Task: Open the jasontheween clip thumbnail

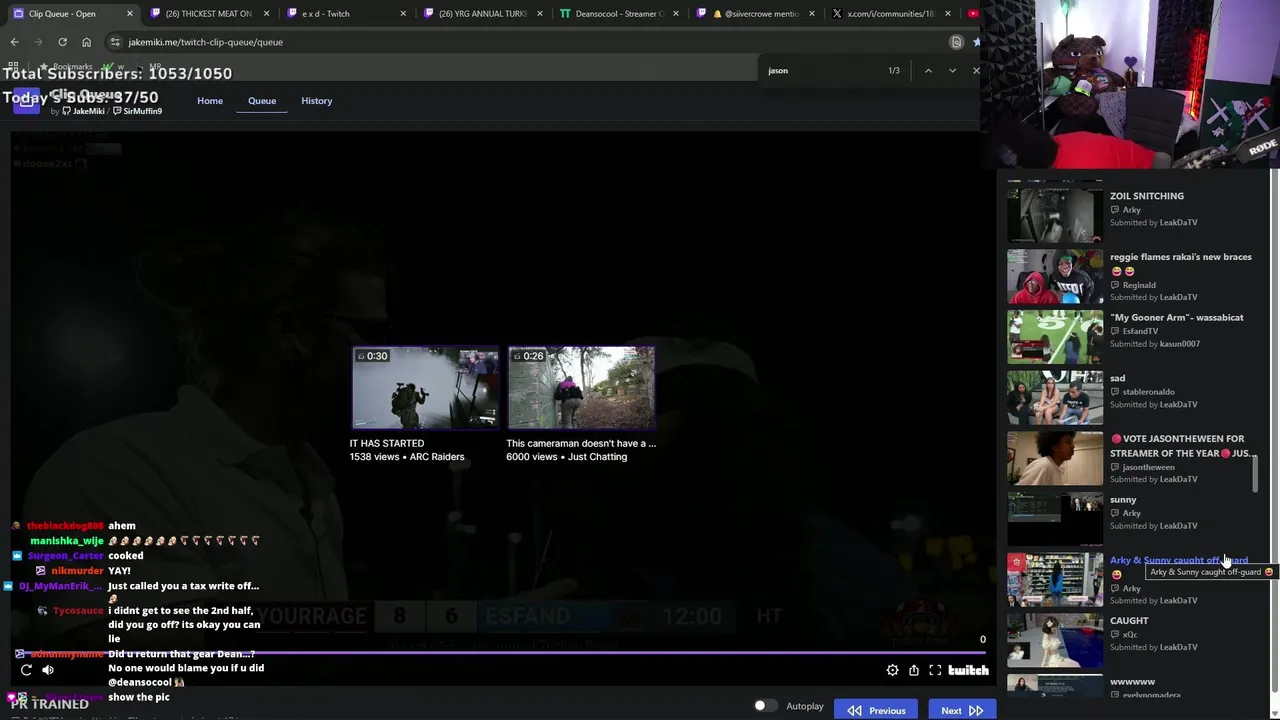Action: coord(1055,459)
